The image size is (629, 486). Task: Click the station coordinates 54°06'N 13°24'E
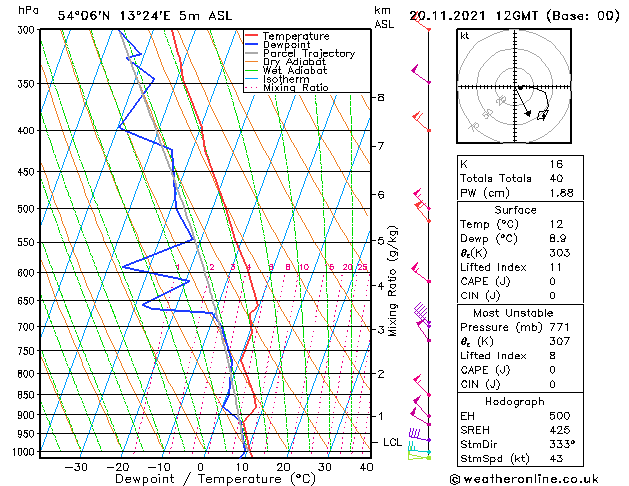click(114, 16)
